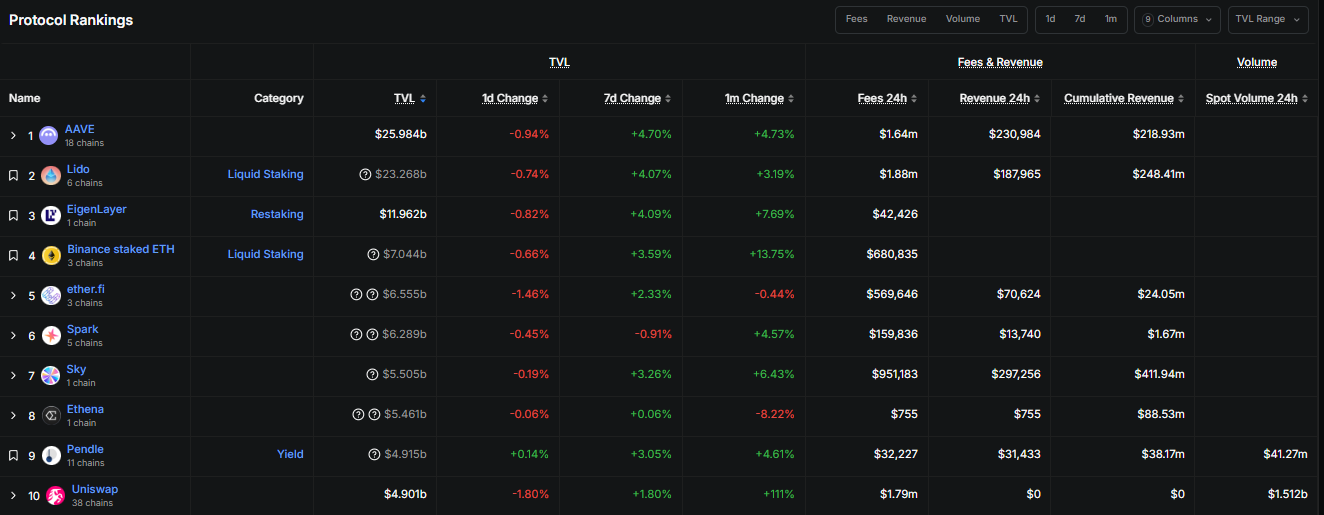Bookmark the EigenLayer protocol
1324x515 pixels.
pos(13,215)
